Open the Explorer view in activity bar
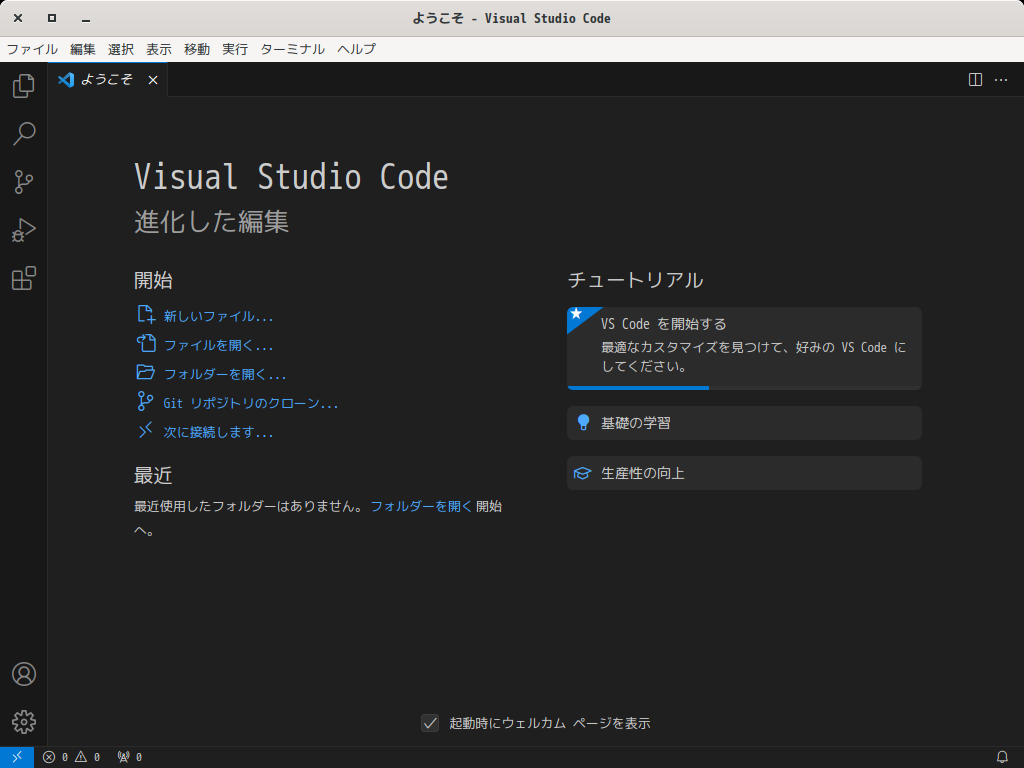 (24, 86)
